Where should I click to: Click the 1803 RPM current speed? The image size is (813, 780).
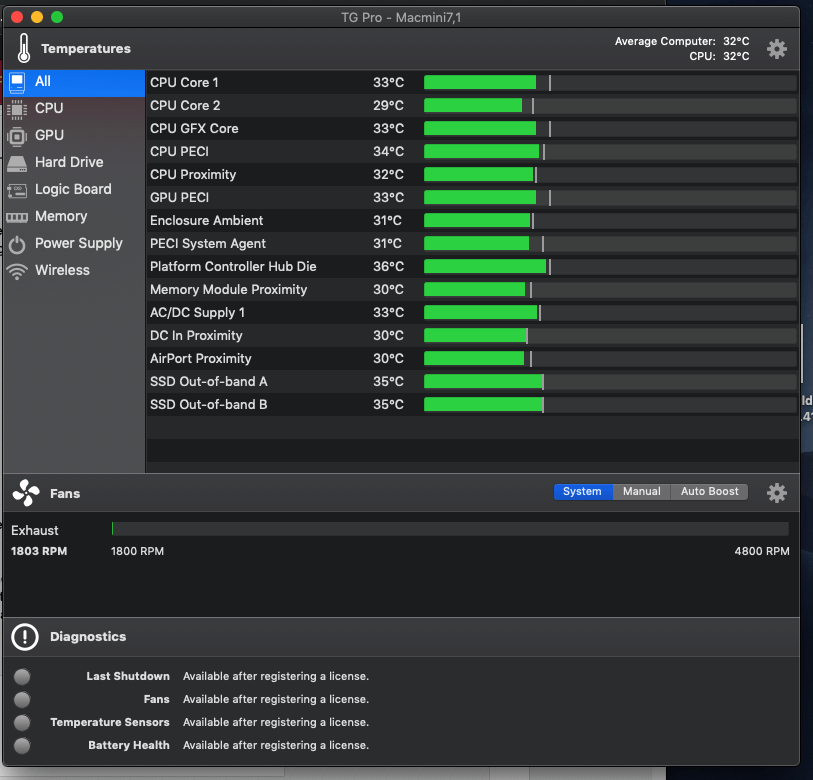[x=39, y=551]
